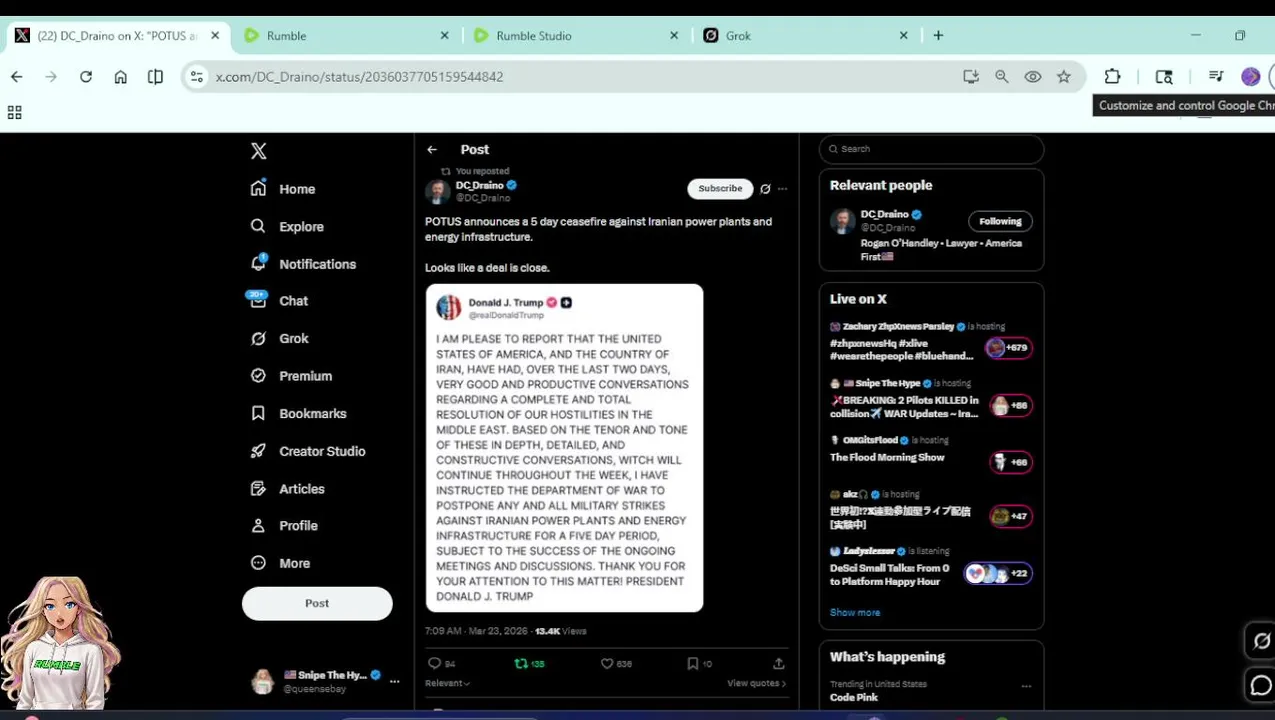Click floating messages button at right edge
The width and height of the screenshot is (1275, 720).
click(1262, 685)
